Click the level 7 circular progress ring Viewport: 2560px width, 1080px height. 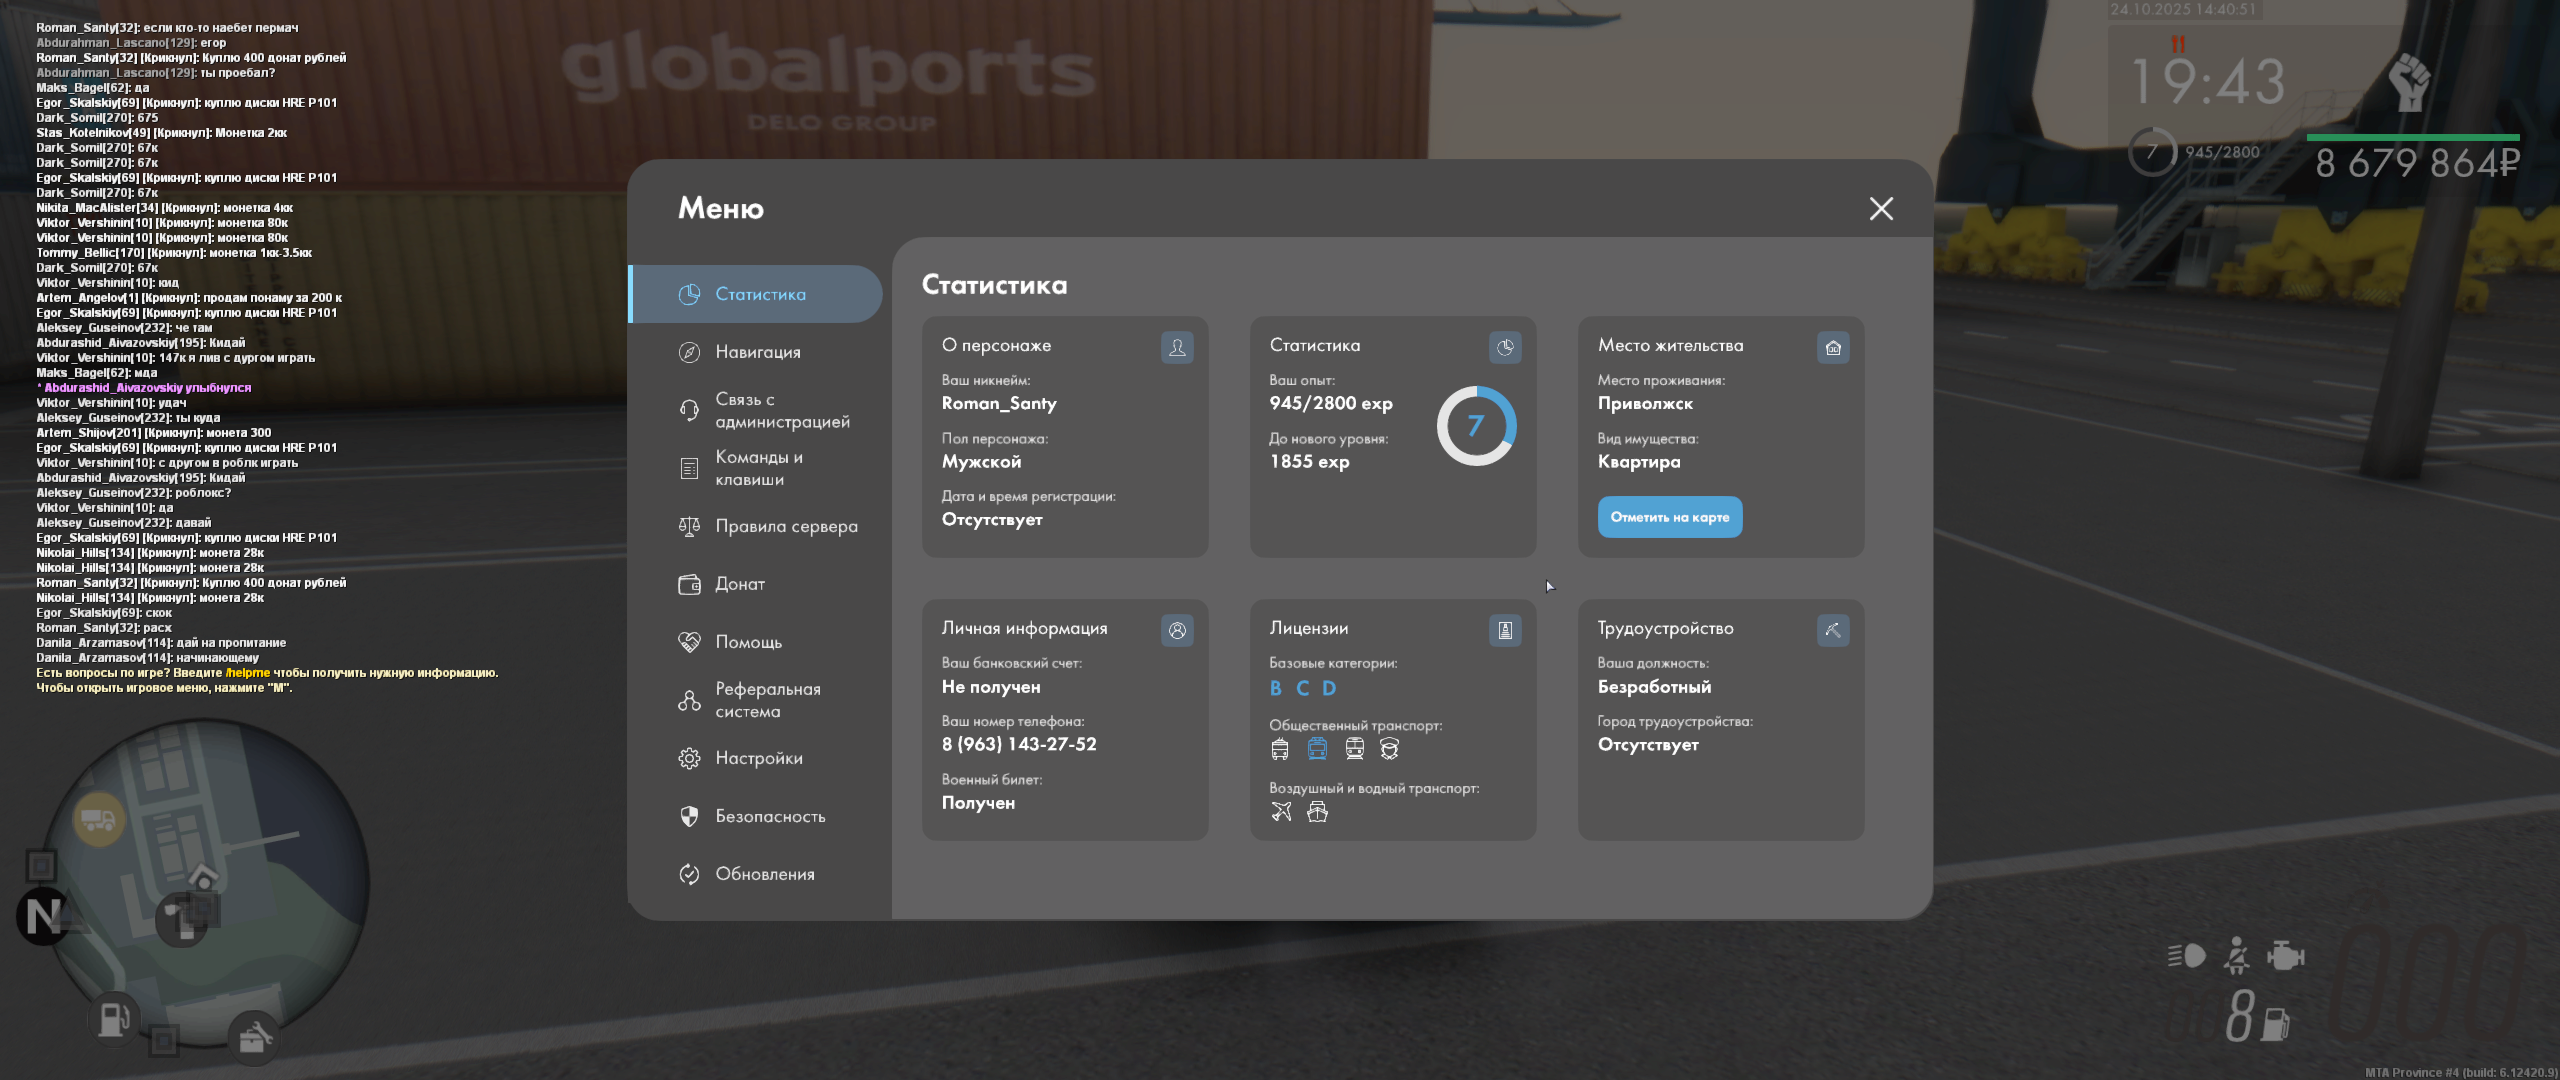coord(1476,426)
